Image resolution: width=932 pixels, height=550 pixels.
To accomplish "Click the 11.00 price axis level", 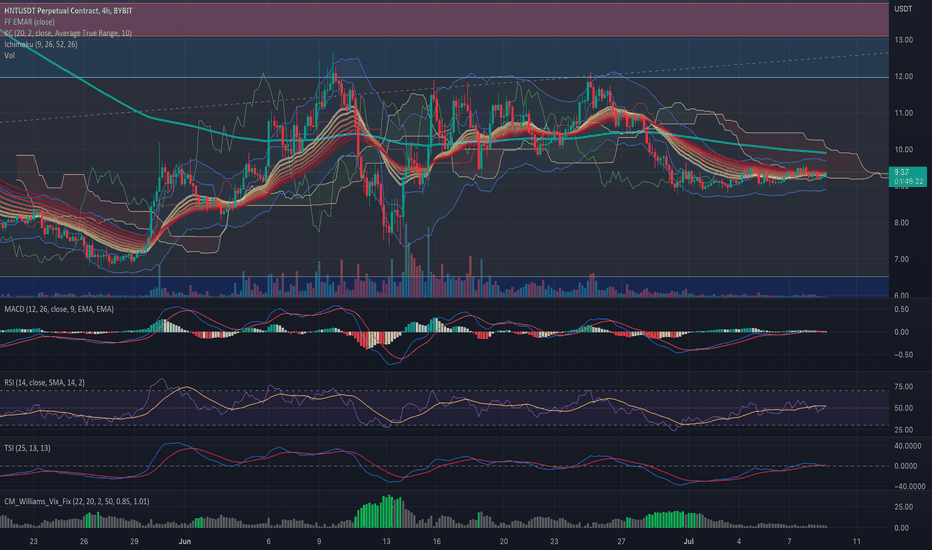I will [x=904, y=113].
